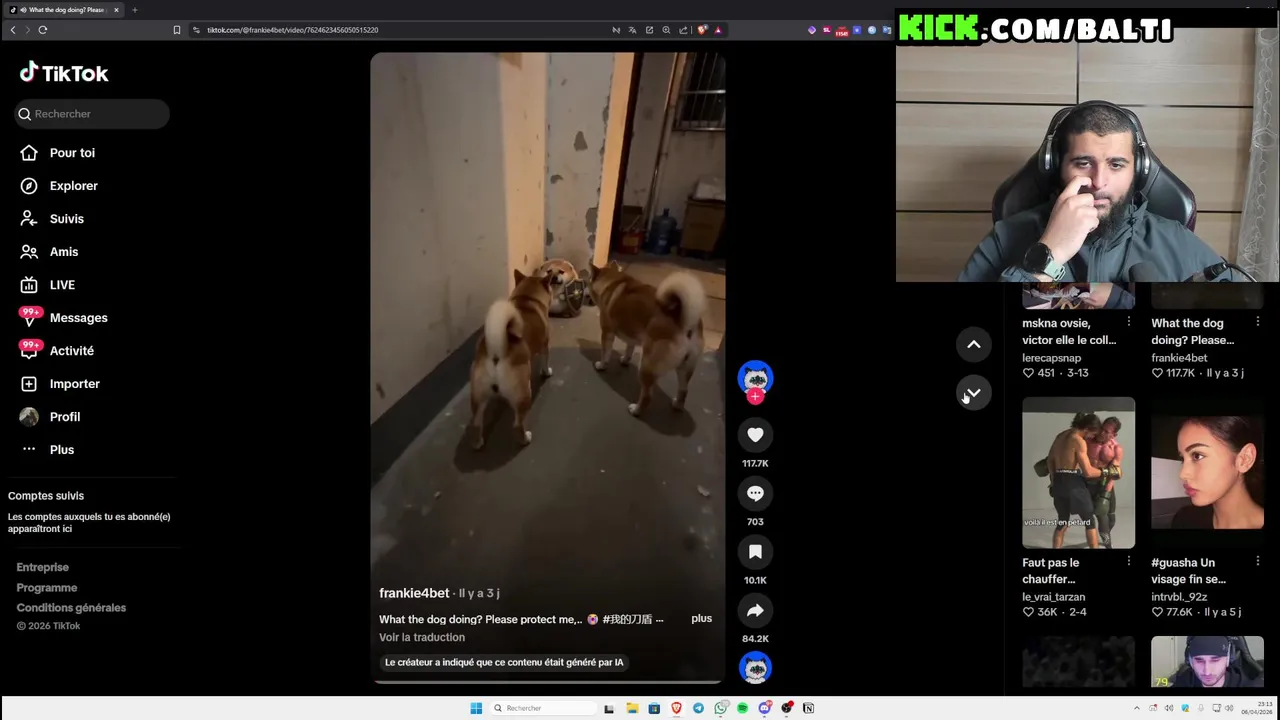Click Entreprise footer link

[x=42, y=567]
